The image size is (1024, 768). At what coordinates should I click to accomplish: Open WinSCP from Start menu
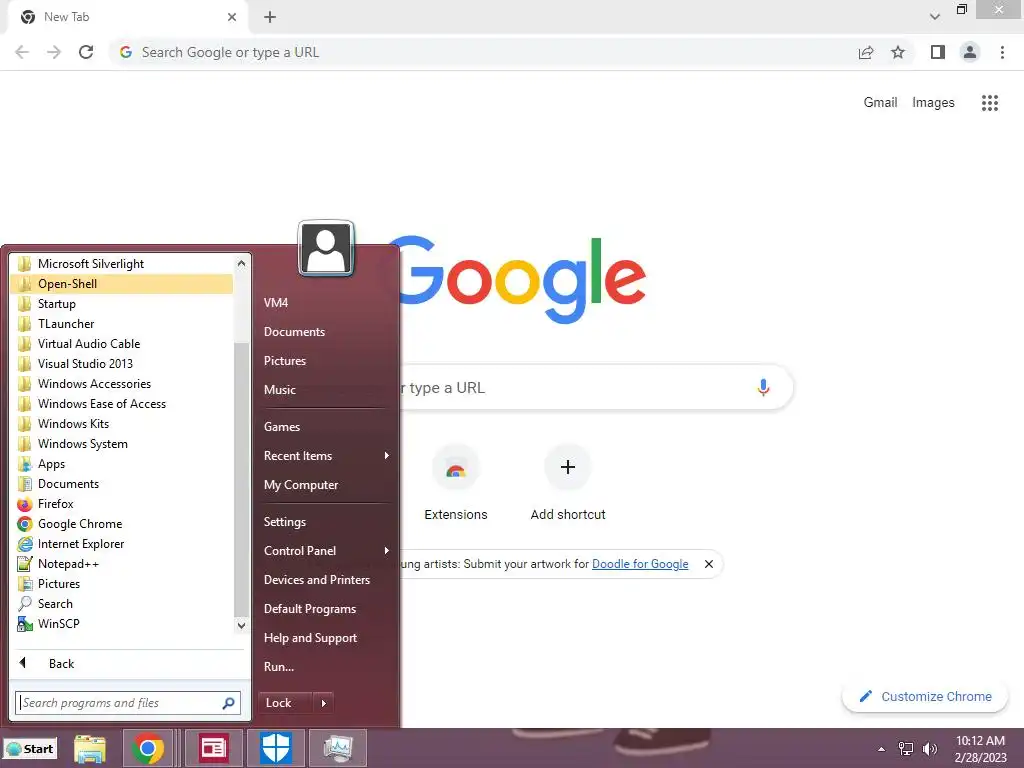click(x=121, y=624)
